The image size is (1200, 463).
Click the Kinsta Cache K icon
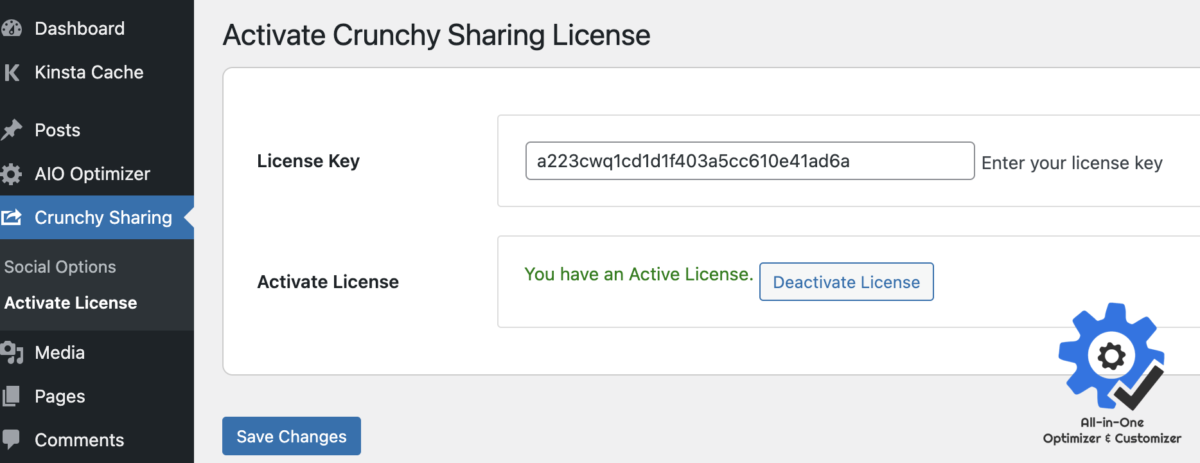(12, 73)
